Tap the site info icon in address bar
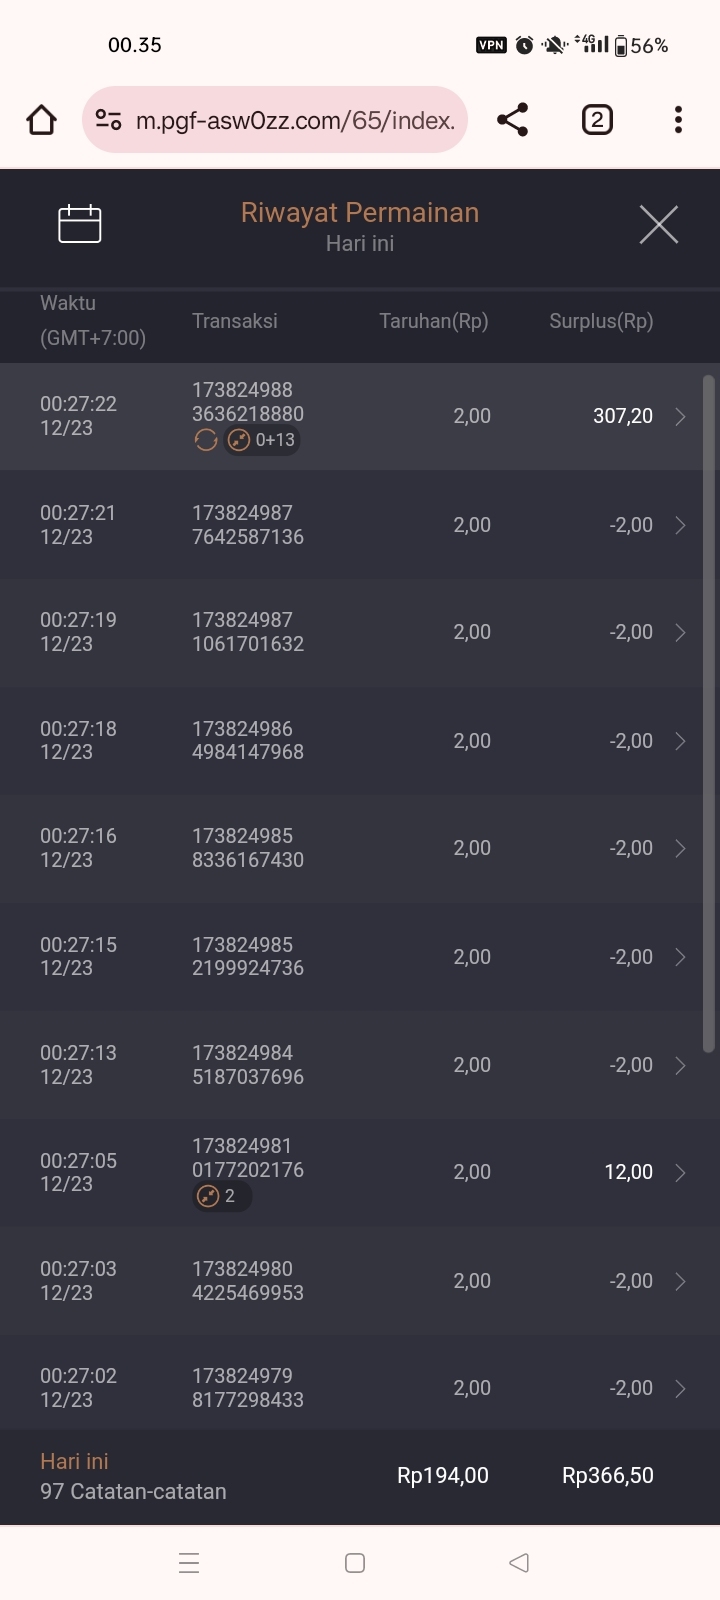 108,120
